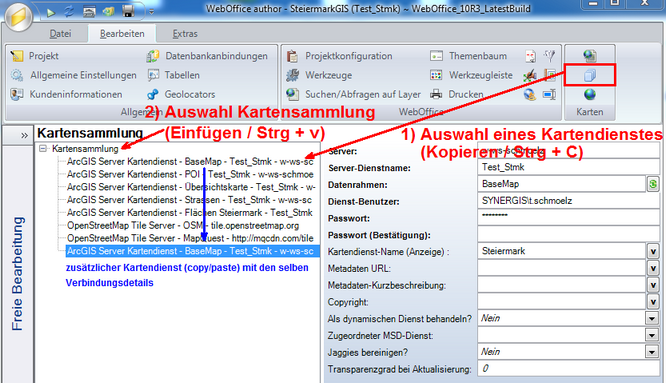Select the OpenStreetMap MapQuest tile server entry
The image size is (666, 383).
[190, 238]
